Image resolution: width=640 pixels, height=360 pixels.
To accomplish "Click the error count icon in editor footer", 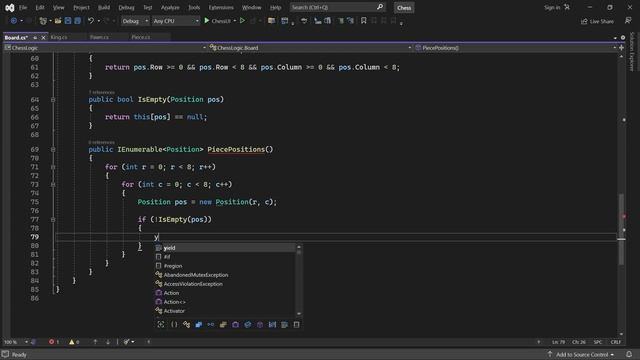I will [x=51, y=342].
